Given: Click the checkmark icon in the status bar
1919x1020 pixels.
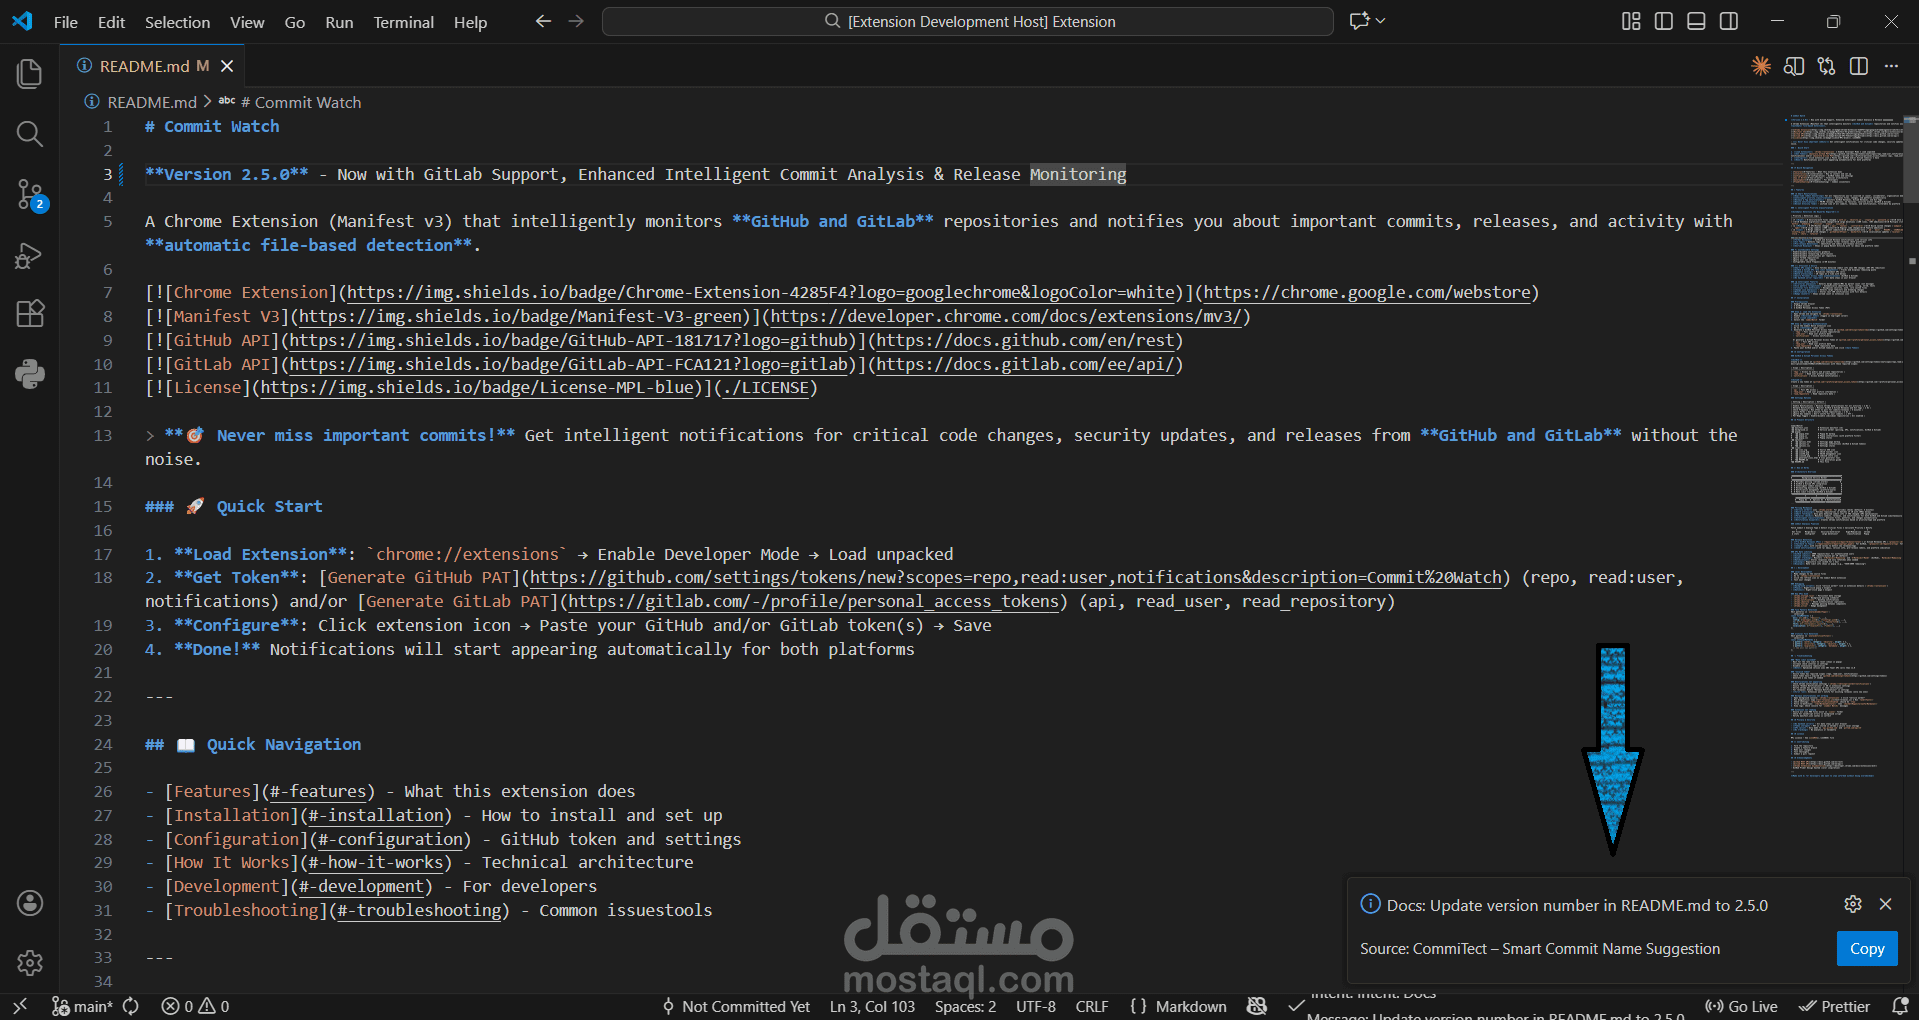Looking at the screenshot, I should (x=1296, y=1006).
